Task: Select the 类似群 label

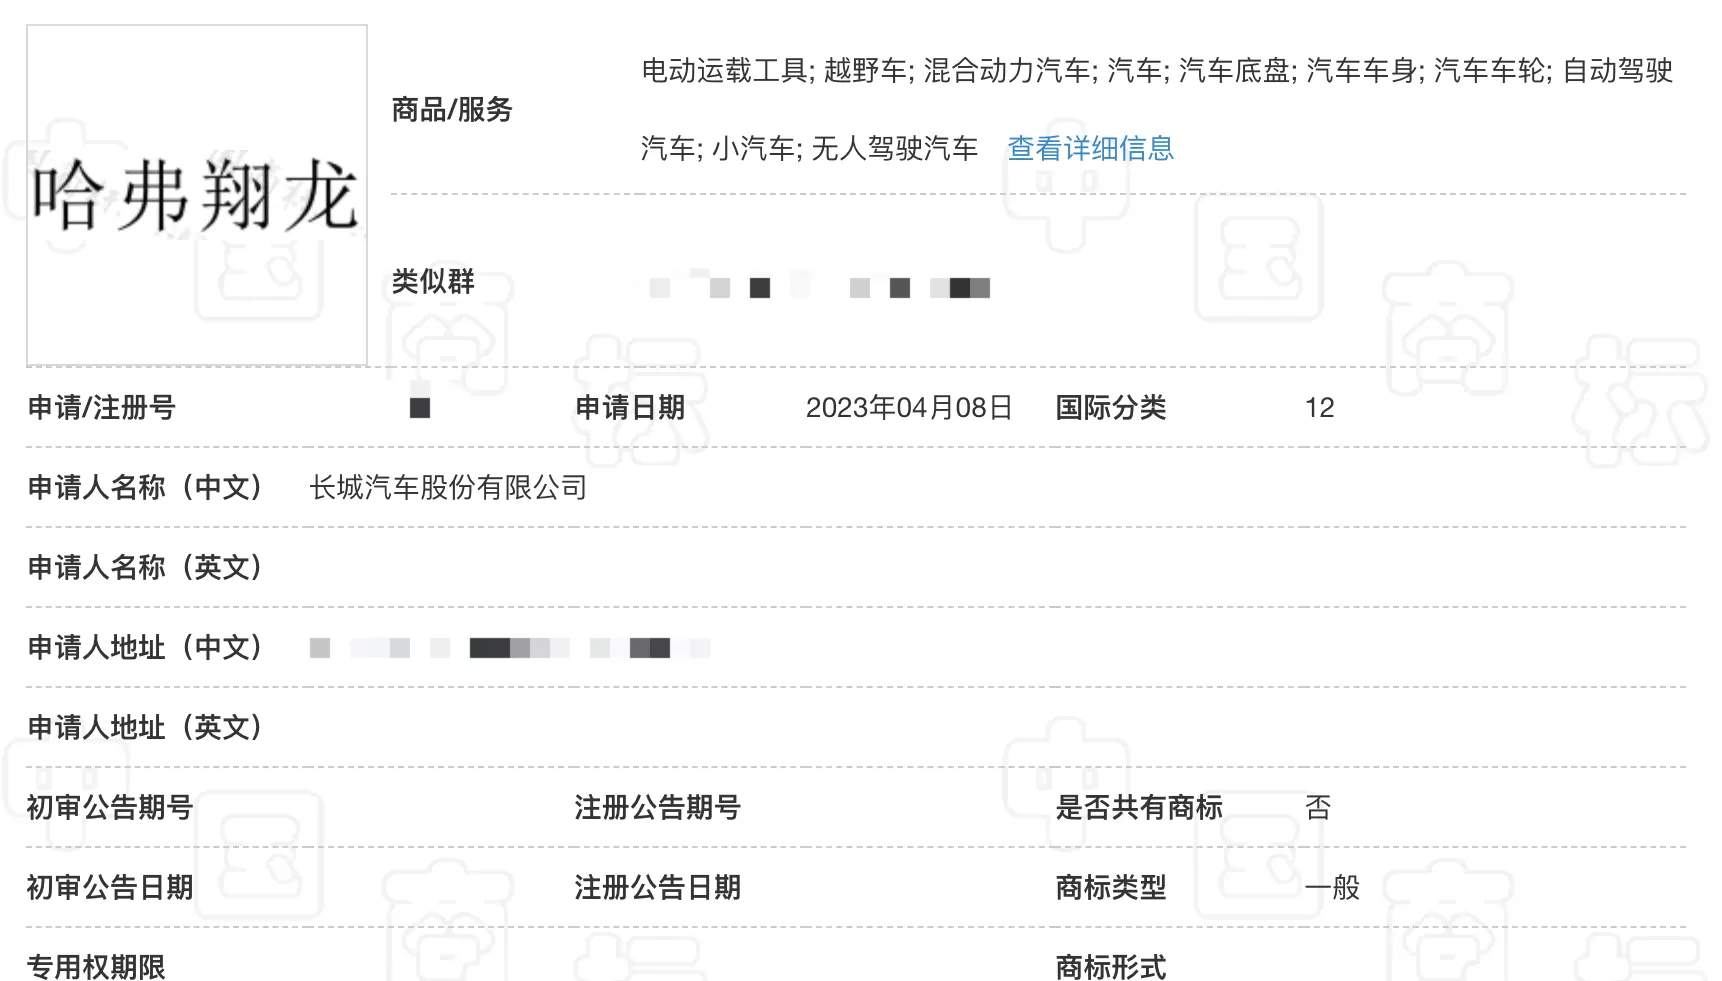Action: 433,281
